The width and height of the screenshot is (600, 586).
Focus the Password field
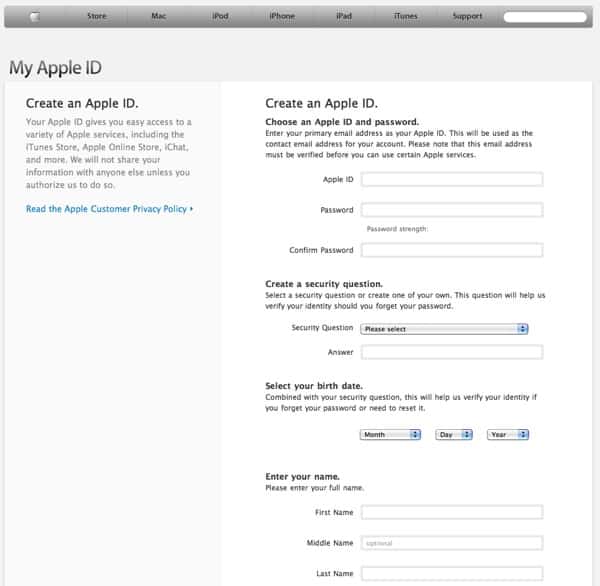point(452,210)
